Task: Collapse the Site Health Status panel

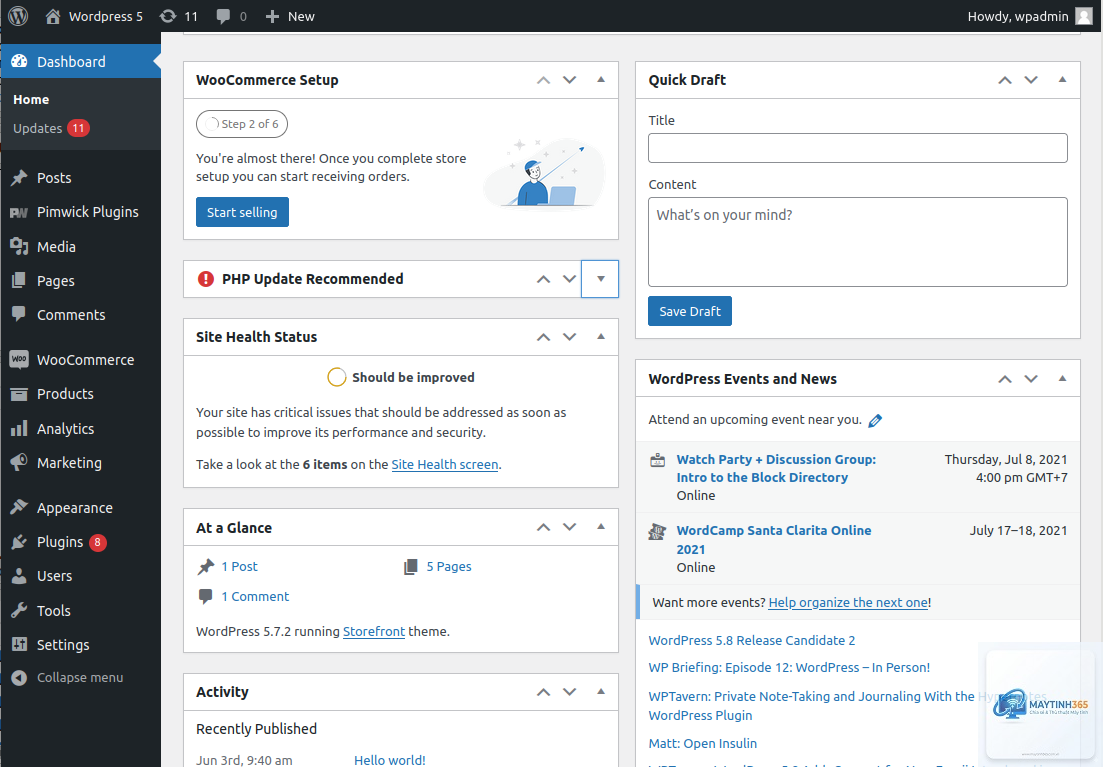Action: pos(601,336)
